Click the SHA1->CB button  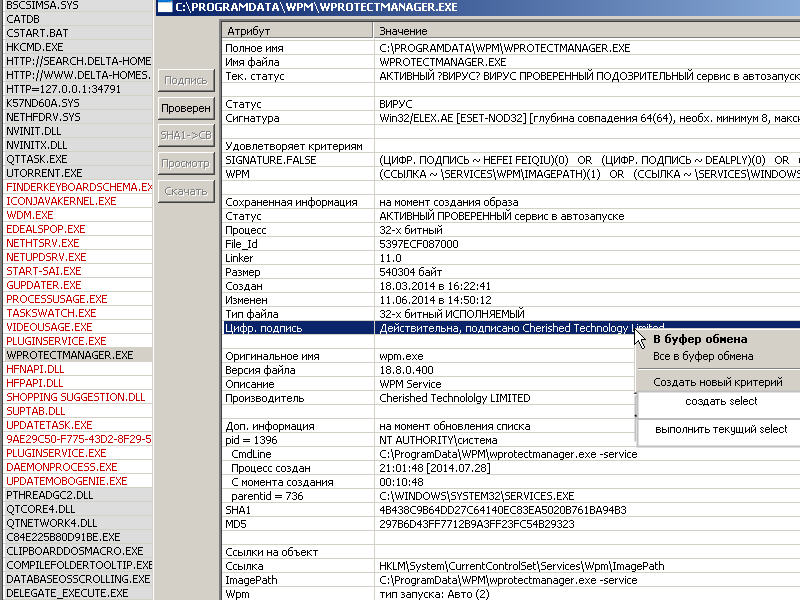click(x=186, y=135)
